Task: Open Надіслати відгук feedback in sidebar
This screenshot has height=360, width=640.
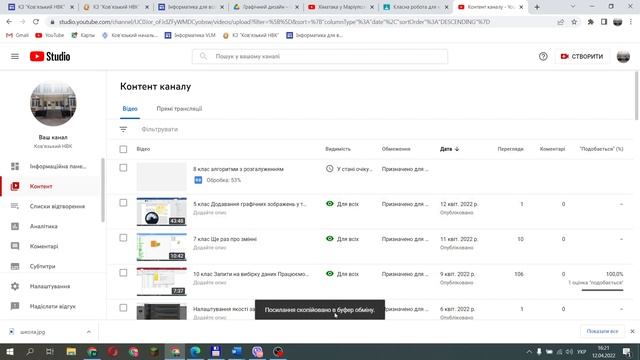Action: 51,306
